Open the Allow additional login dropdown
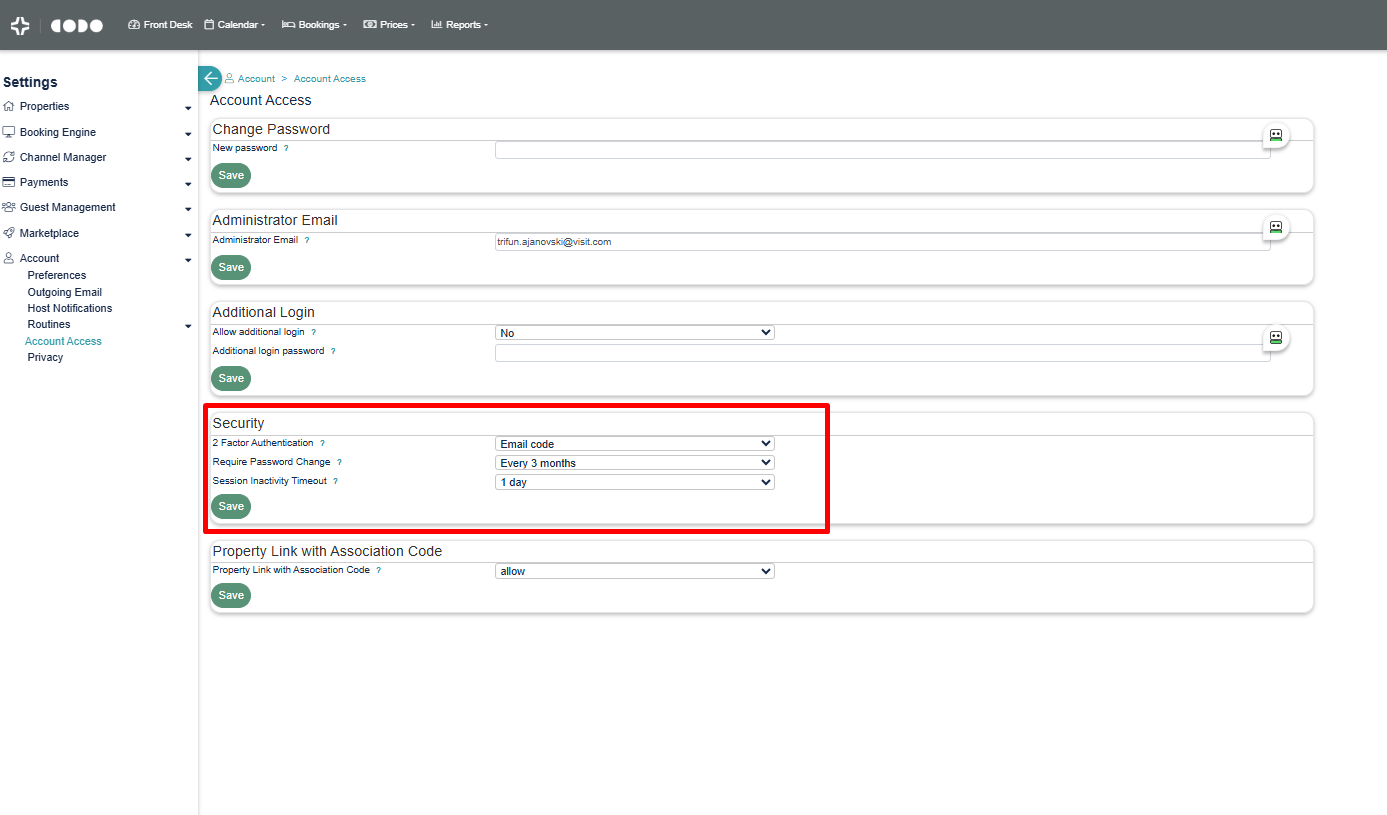Viewport: 1387px width, 815px height. coord(635,333)
